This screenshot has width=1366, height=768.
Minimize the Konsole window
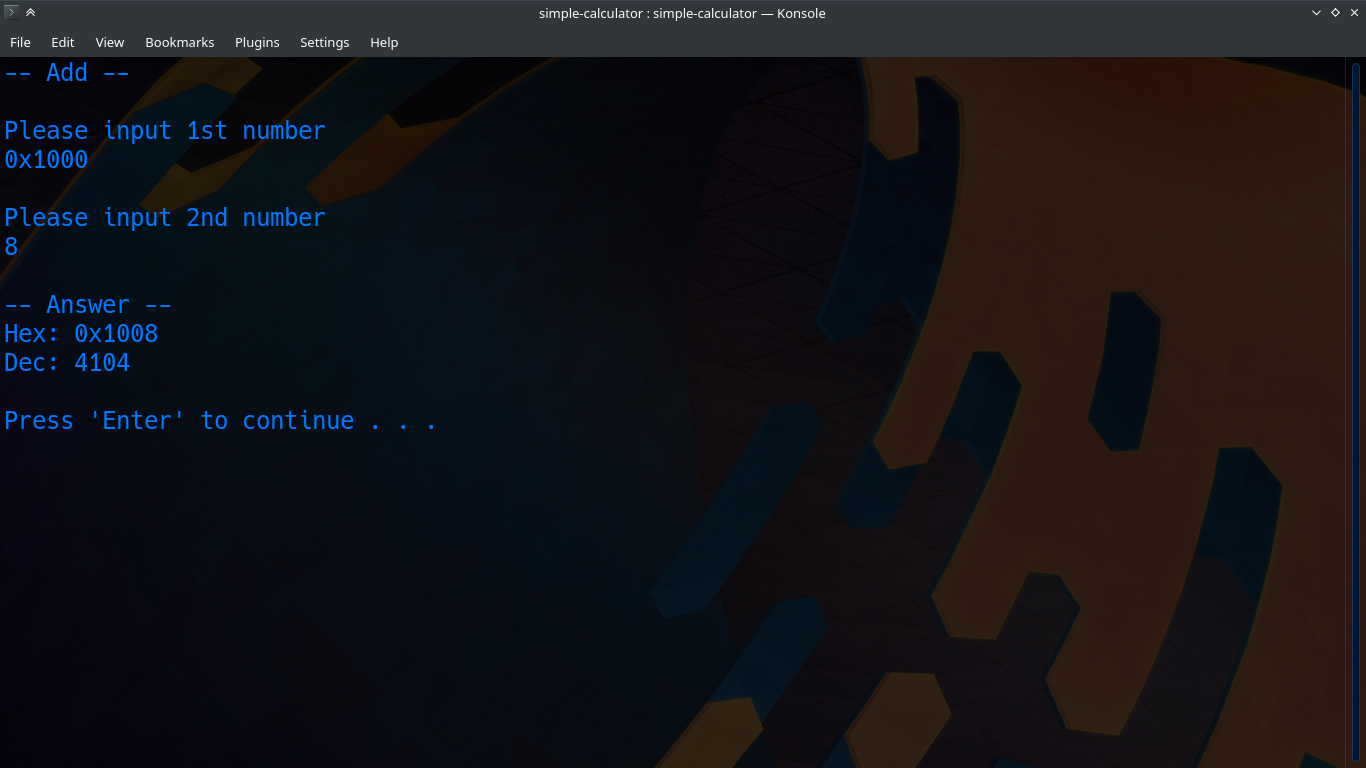pyautogui.click(x=1317, y=13)
